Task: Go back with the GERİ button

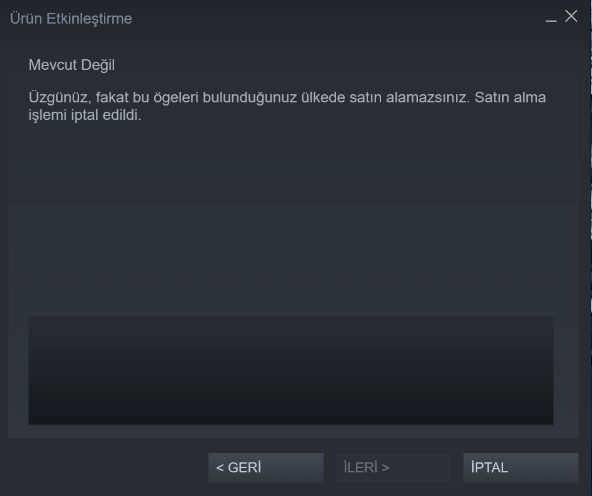Action: click(266, 468)
